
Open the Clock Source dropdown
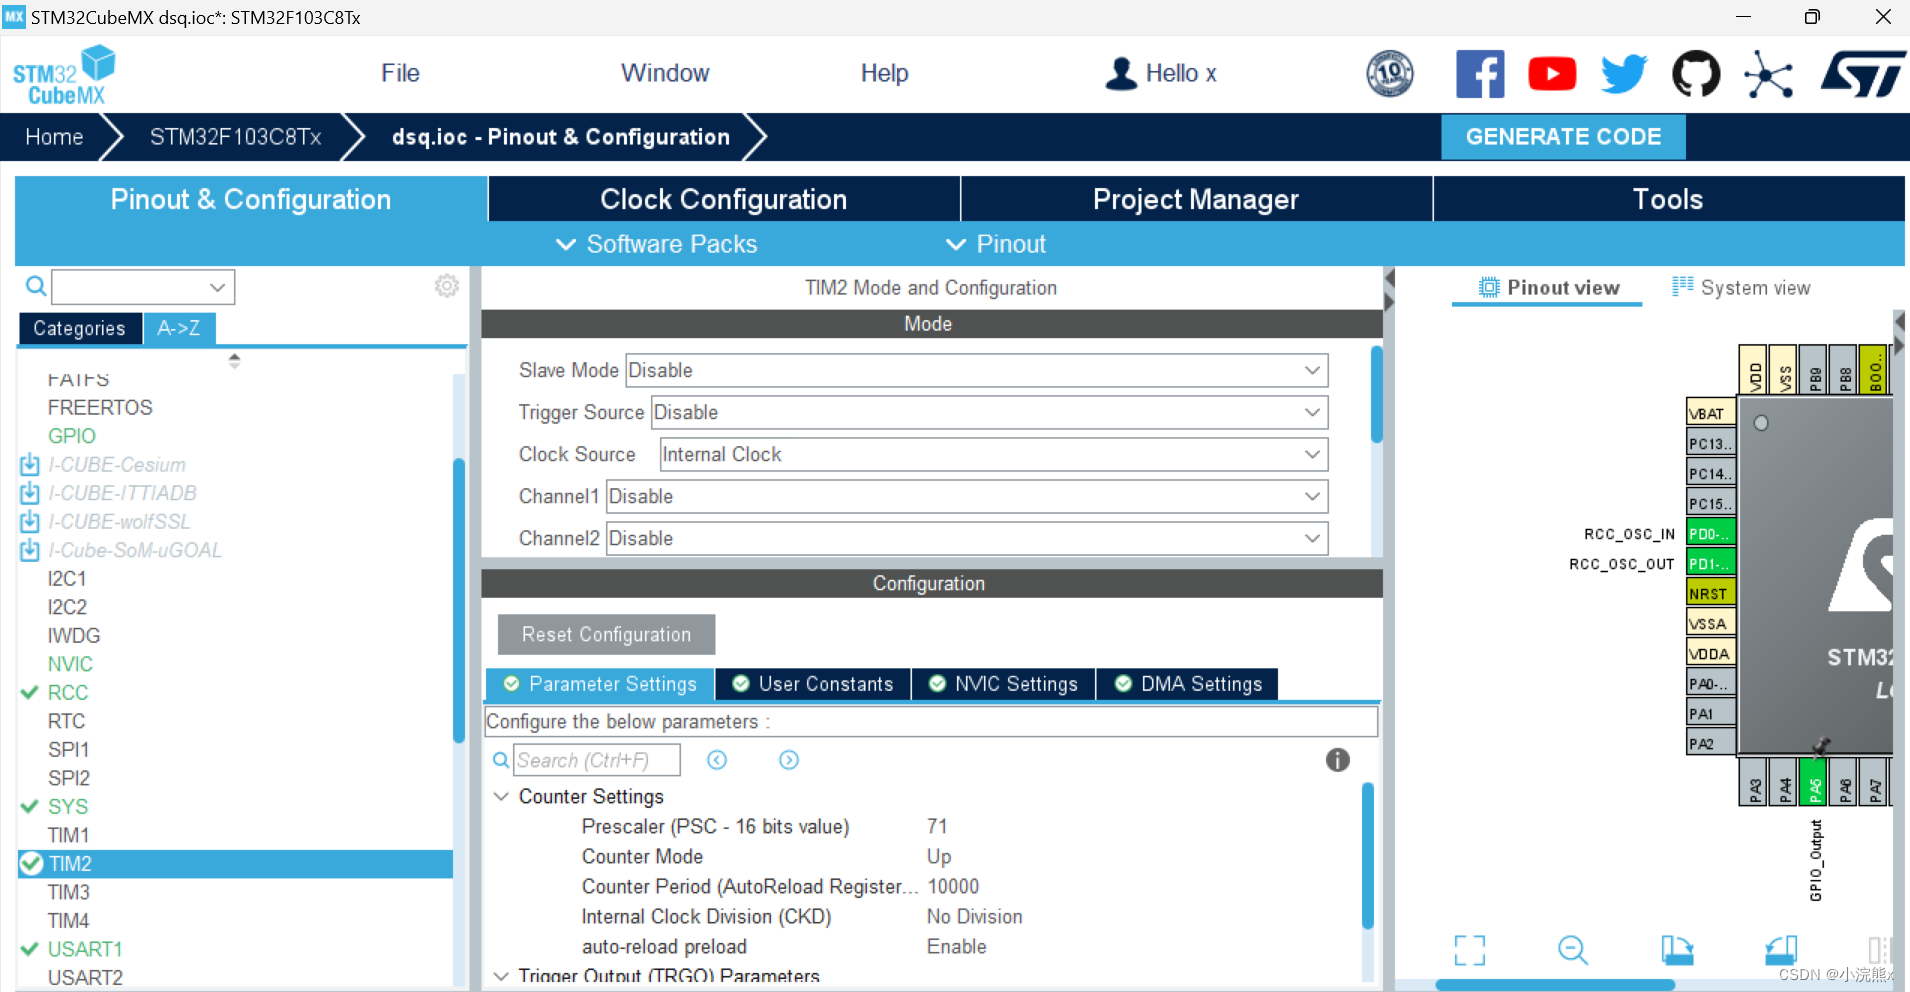993,454
